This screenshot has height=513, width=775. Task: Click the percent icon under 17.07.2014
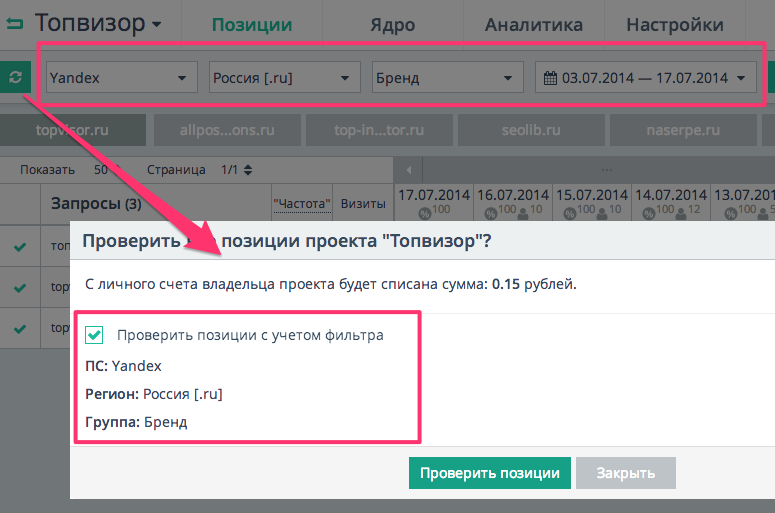tap(425, 213)
